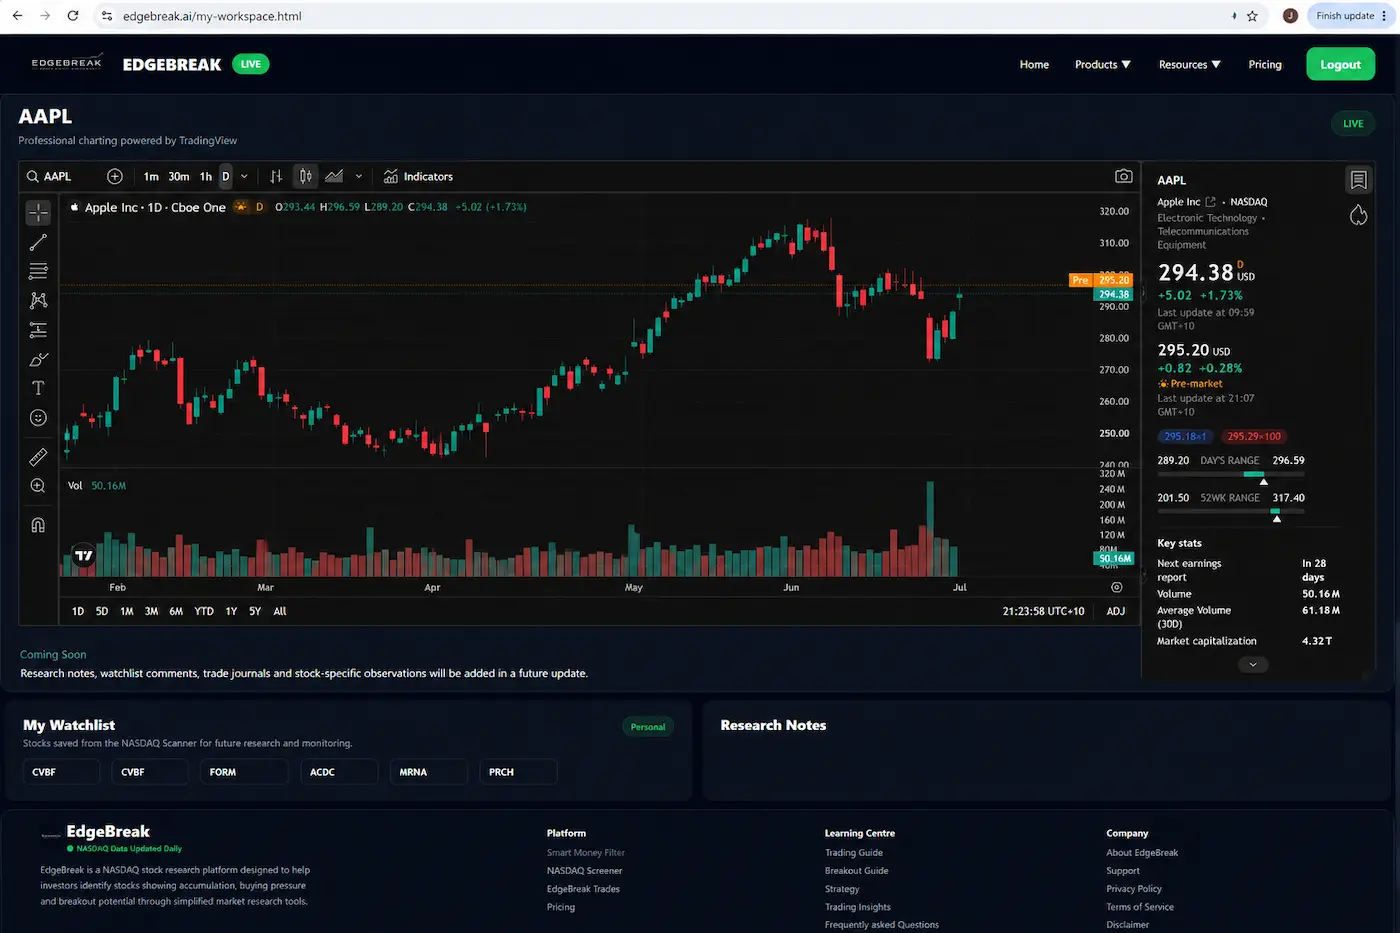This screenshot has height=933, width=1400.
Task: Bookmark this page with star icon
Action: pos(1252,16)
